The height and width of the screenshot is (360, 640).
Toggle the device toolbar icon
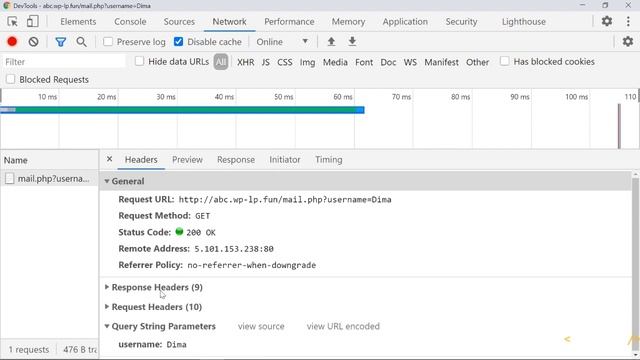click(33, 22)
